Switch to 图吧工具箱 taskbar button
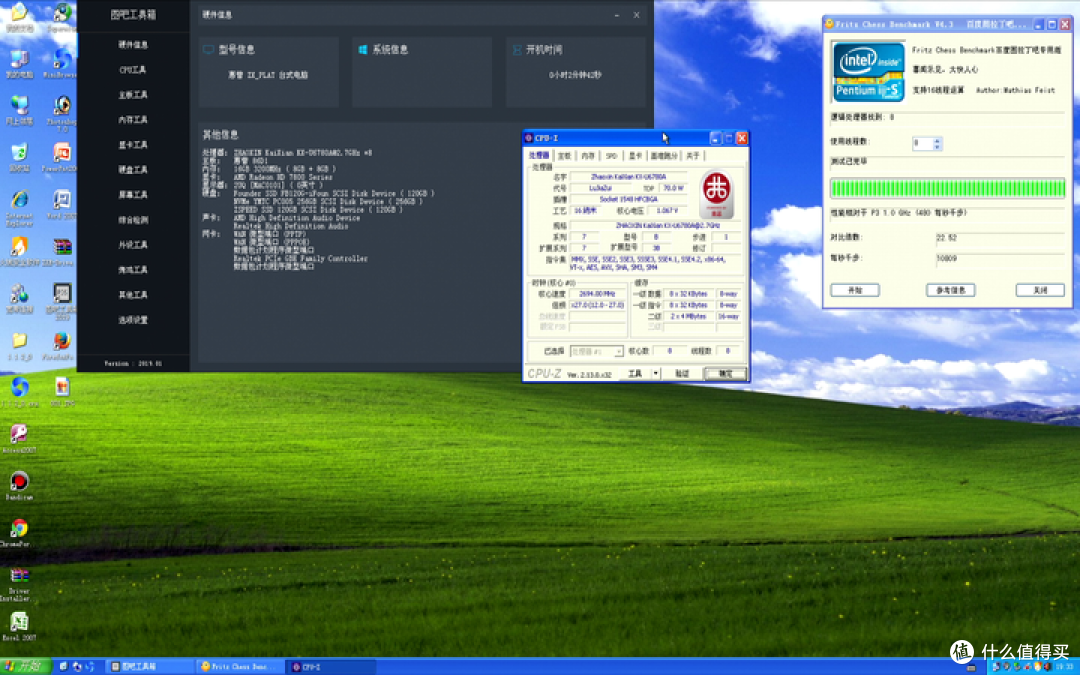Viewport: 1080px width, 675px height. [149, 667]
